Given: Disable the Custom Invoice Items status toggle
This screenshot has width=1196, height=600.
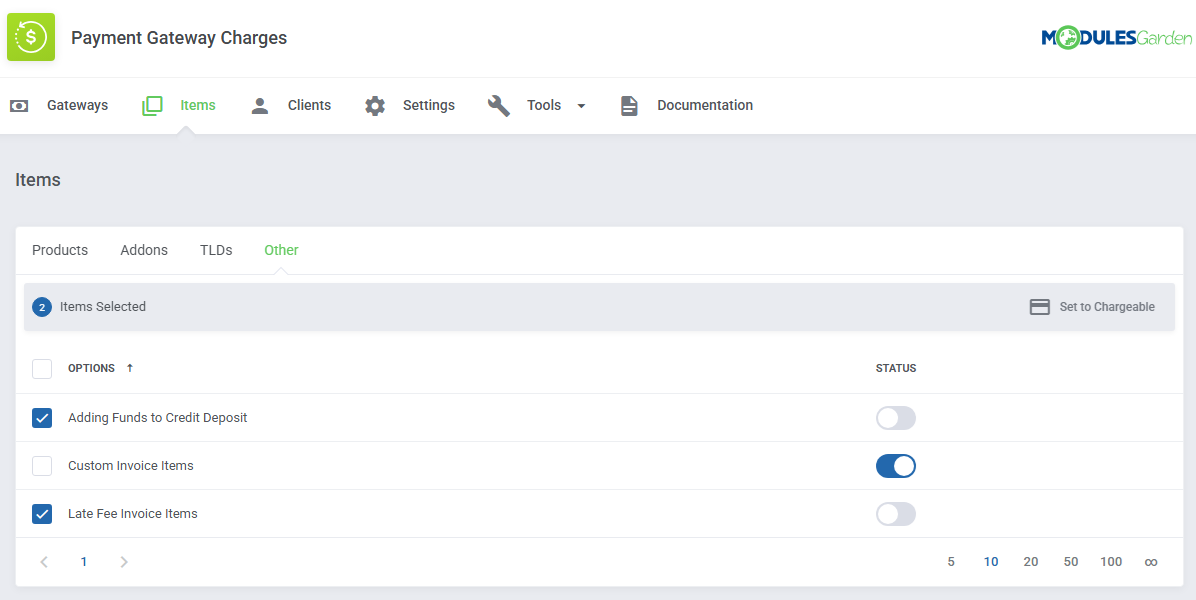Looking at the screenshot, I should 895,466.
